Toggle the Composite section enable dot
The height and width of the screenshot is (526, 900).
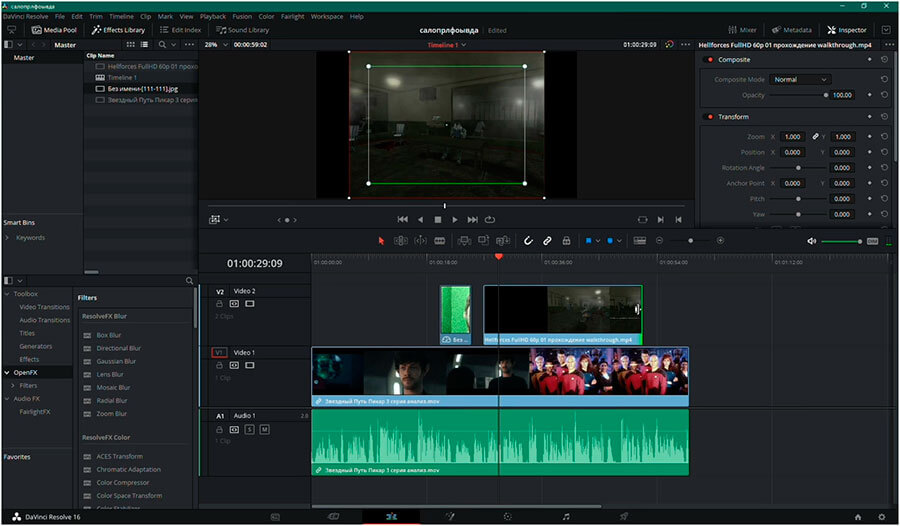tap(711, 60)
